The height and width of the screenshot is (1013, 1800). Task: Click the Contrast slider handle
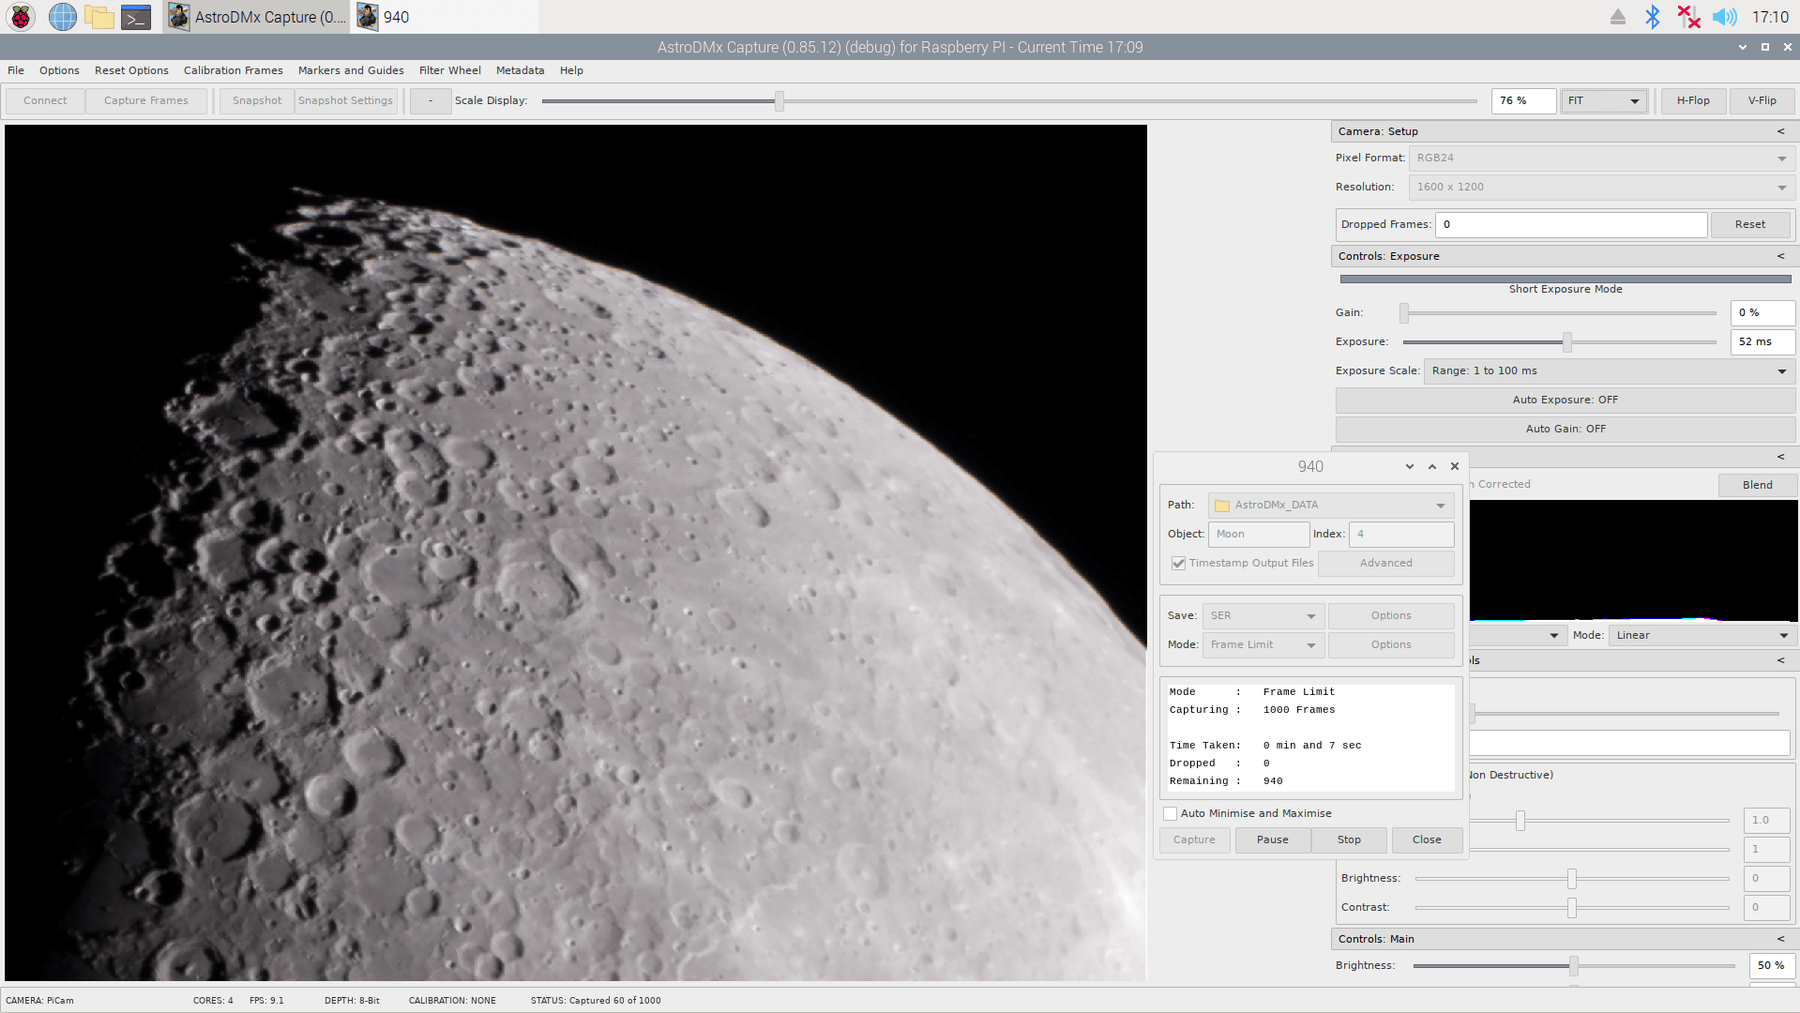point(1572,908)
